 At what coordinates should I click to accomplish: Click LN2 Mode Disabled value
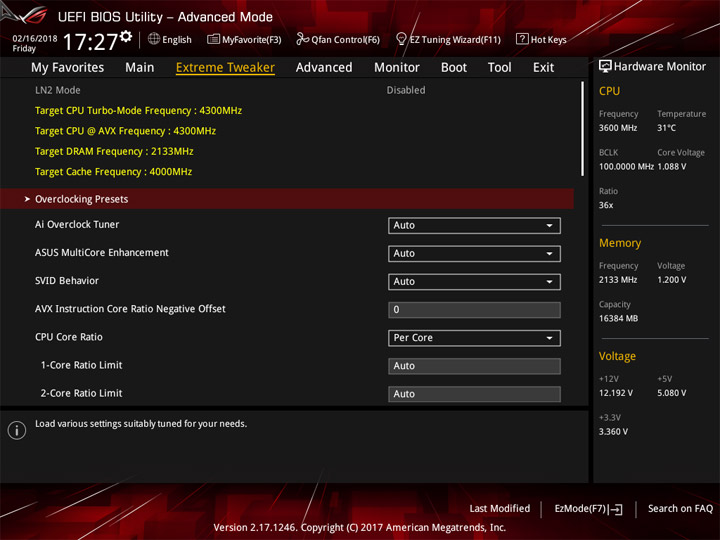(406, 90)
